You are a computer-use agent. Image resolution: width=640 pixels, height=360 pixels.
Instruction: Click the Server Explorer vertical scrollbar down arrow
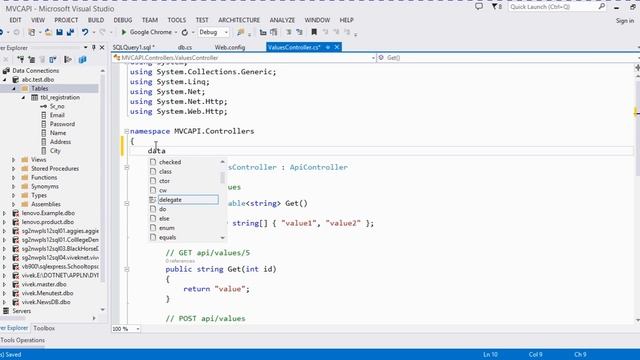(102, 310)
